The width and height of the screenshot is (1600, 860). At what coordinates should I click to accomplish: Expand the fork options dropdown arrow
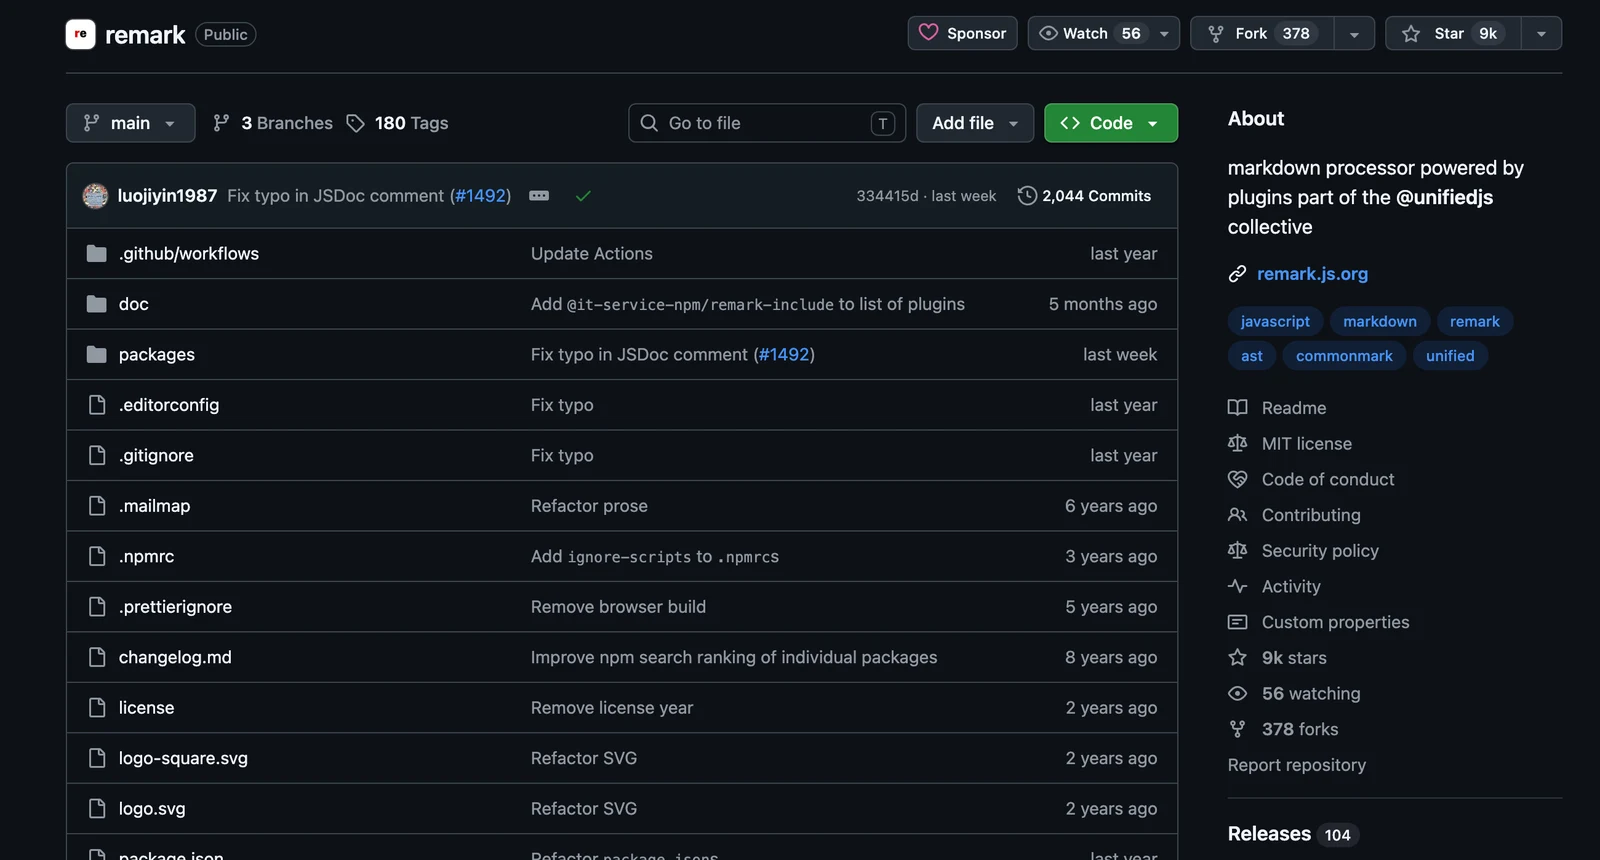coord(1354,34)
